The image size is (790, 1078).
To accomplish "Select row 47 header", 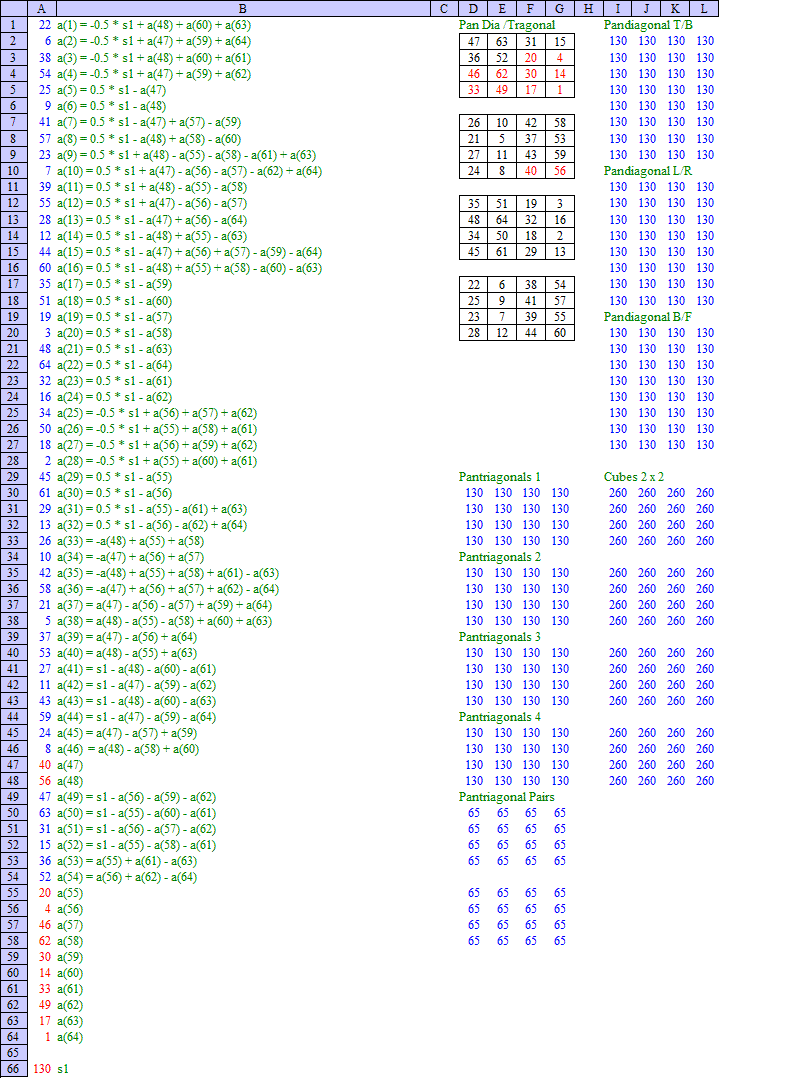I will [13, 764].
